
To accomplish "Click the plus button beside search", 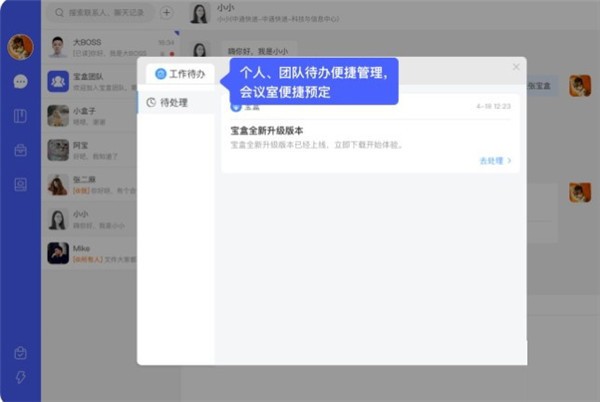I will tap(166, 13).
